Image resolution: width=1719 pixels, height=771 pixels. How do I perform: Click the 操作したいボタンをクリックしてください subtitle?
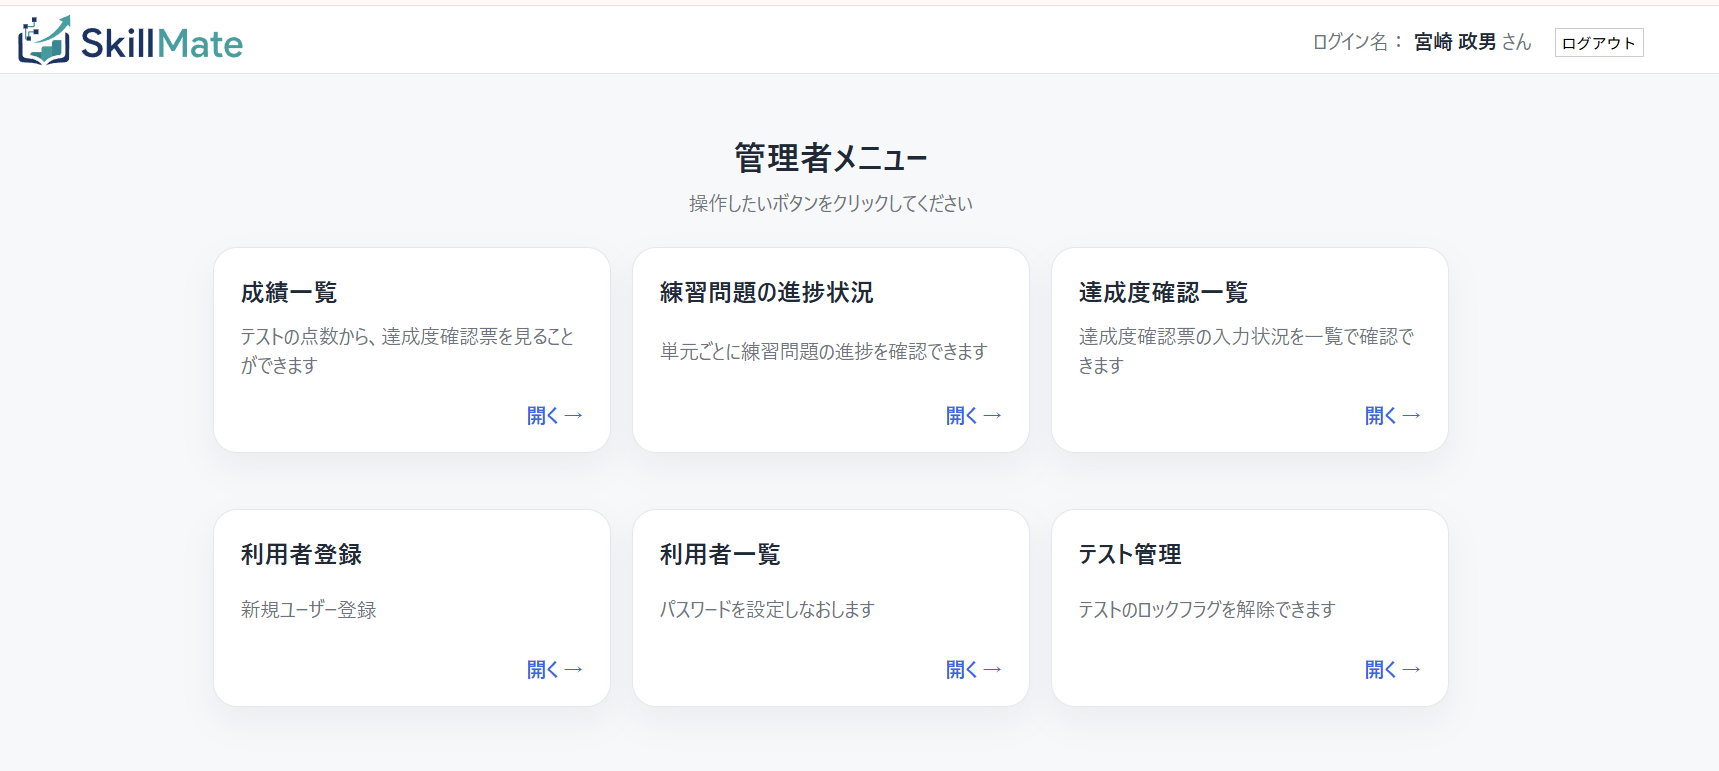831,203
